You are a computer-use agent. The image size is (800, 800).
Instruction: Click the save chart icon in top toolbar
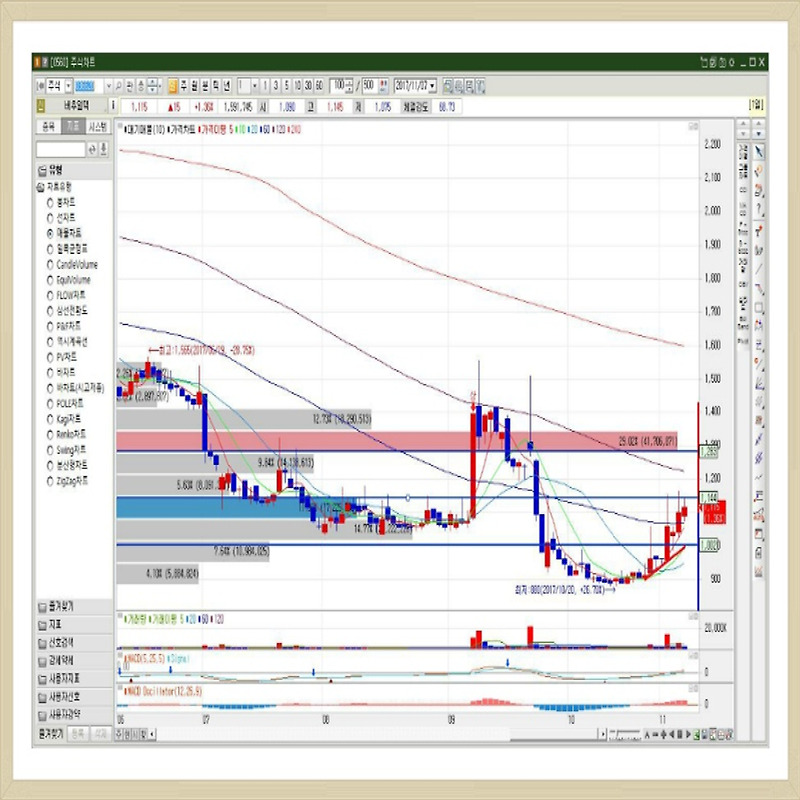[x=469, y=86]
